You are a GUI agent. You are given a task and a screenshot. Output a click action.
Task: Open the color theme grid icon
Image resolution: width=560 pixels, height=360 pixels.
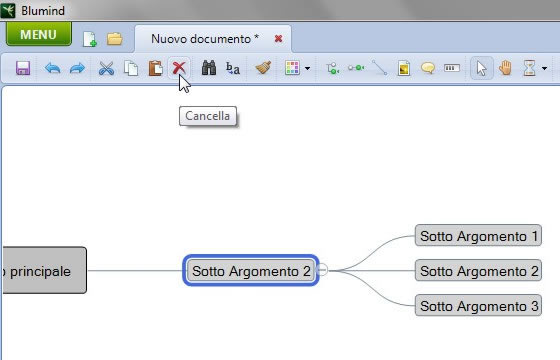(292, 68)
